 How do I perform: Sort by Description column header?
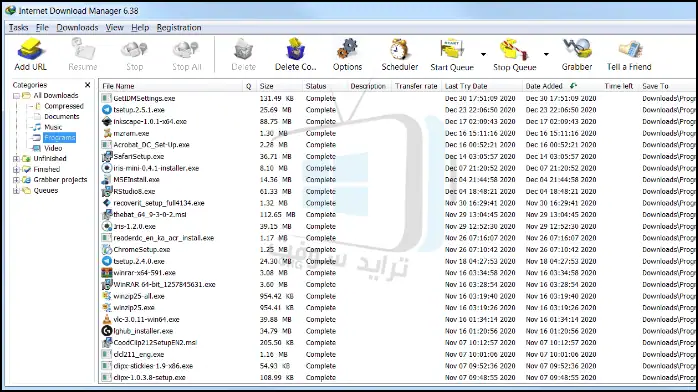[368, 86]
